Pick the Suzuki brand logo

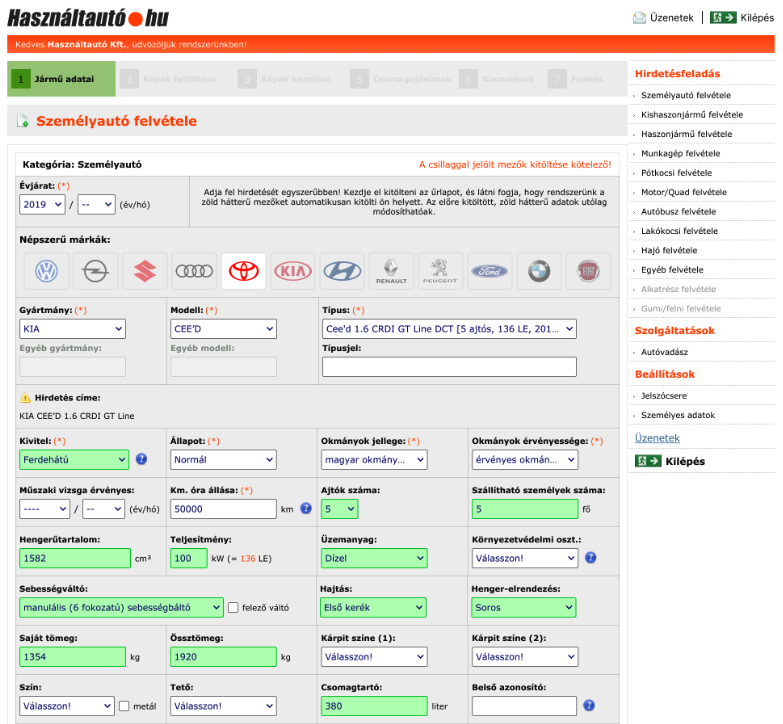(x=145, y=271)
